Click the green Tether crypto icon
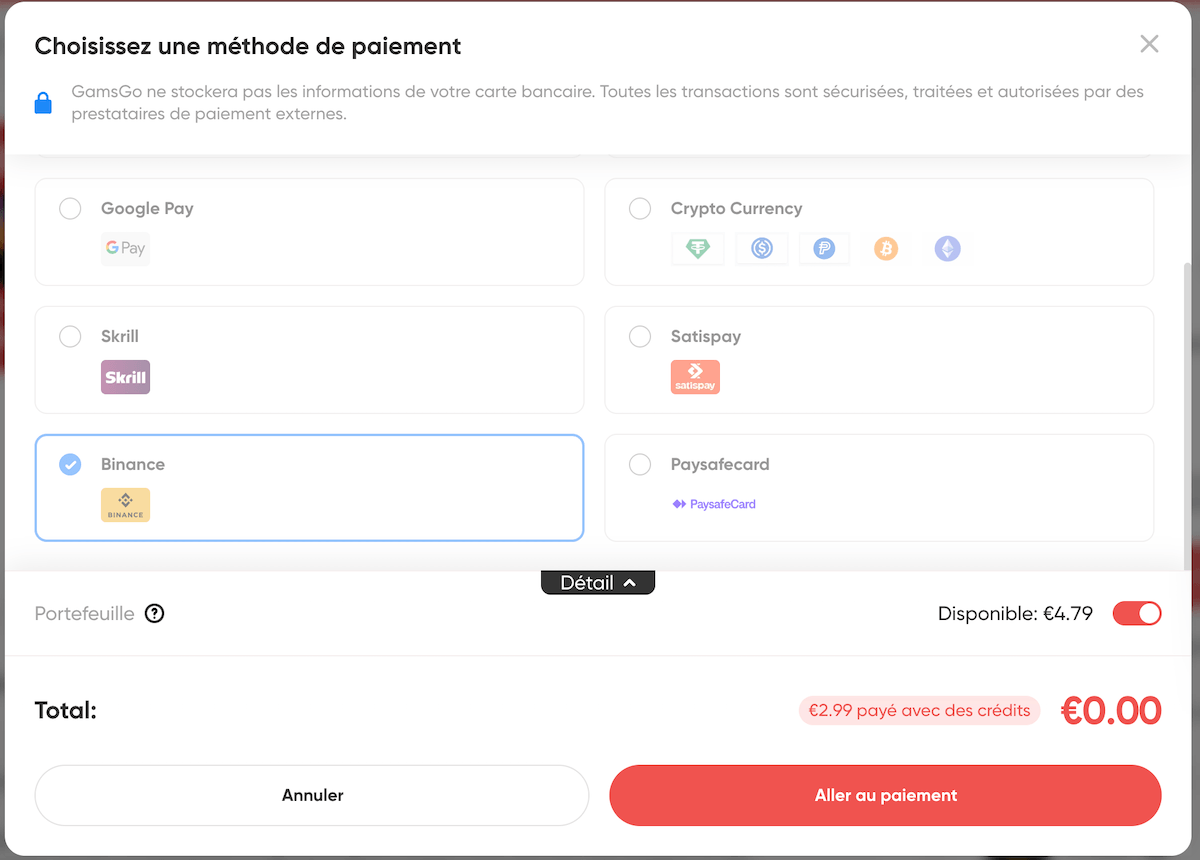1200x860 pixels. (698, 248)
